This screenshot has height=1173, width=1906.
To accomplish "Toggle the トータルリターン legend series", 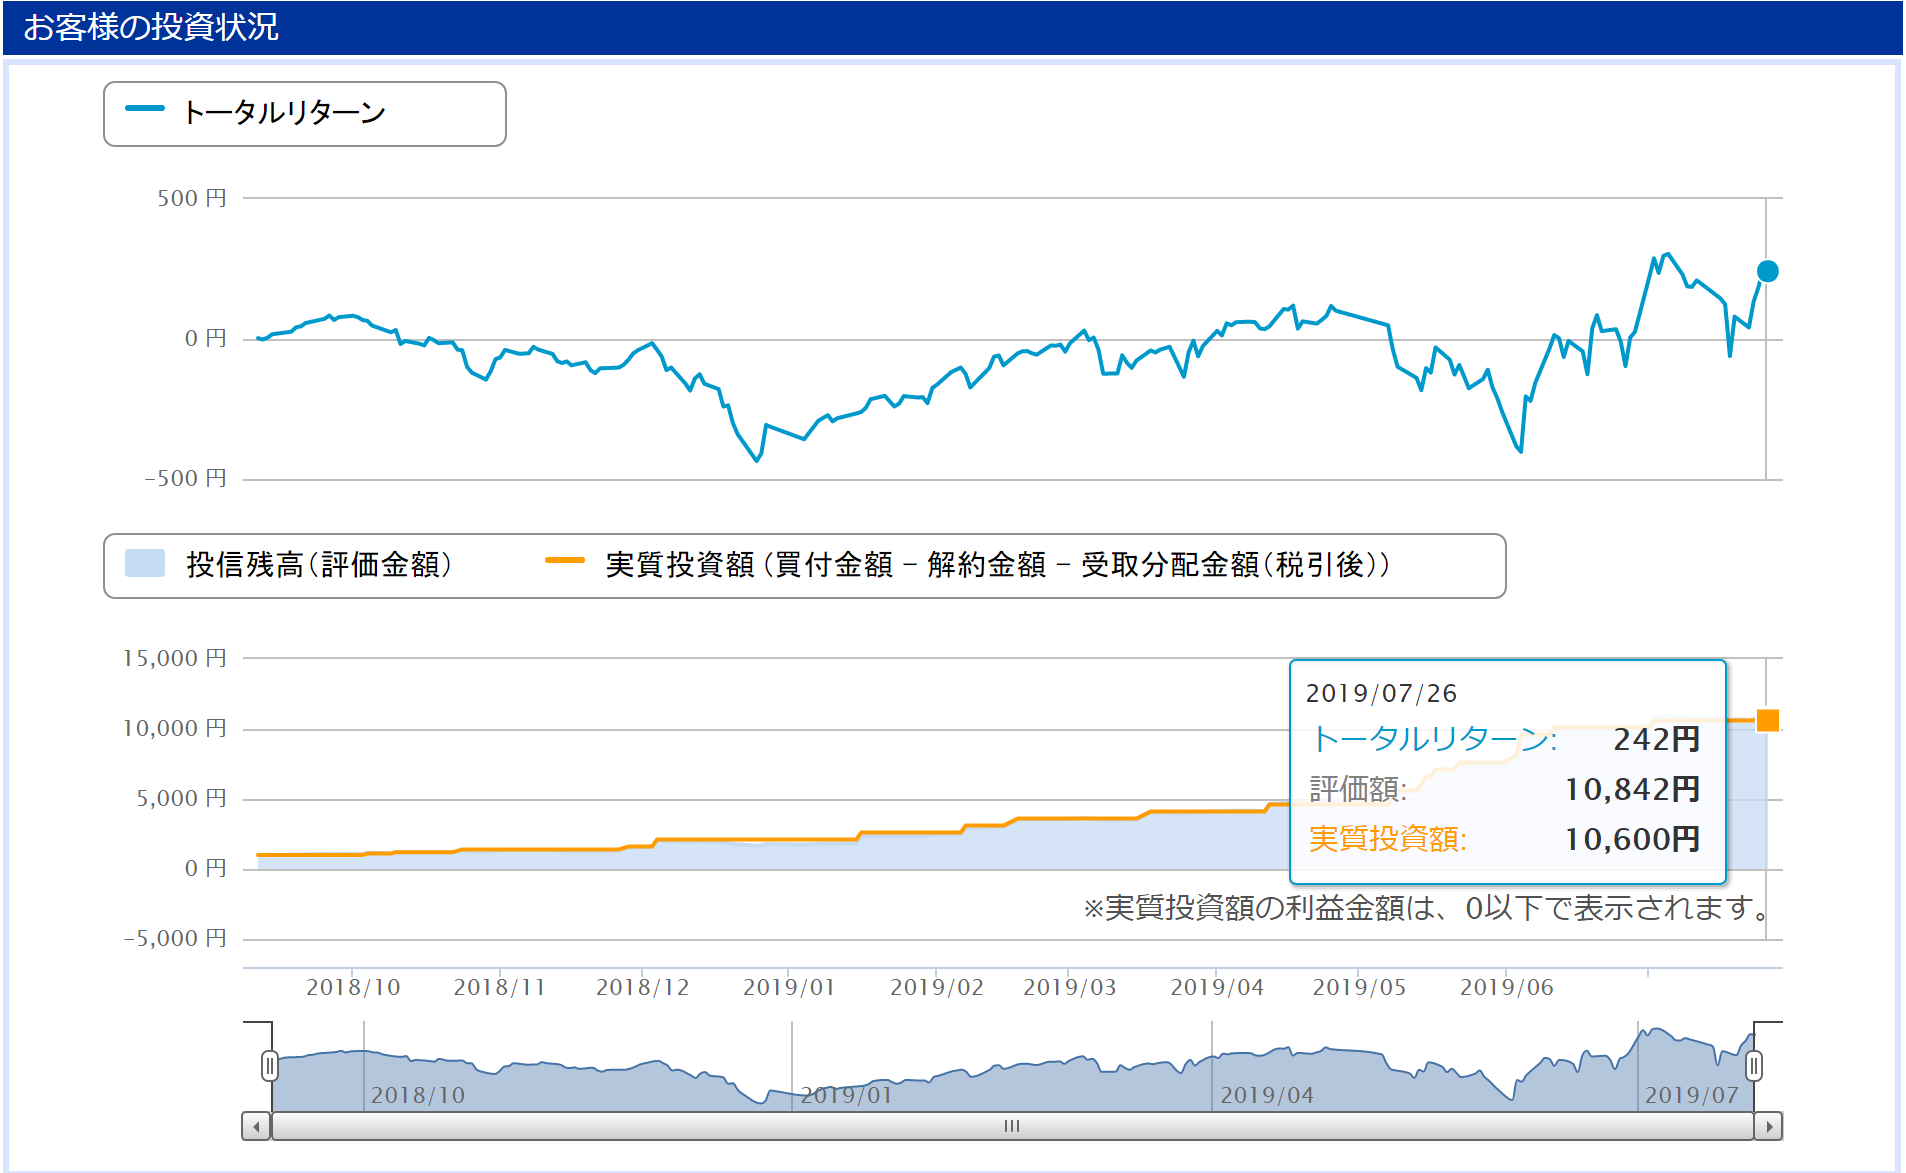I will point(284,113).
